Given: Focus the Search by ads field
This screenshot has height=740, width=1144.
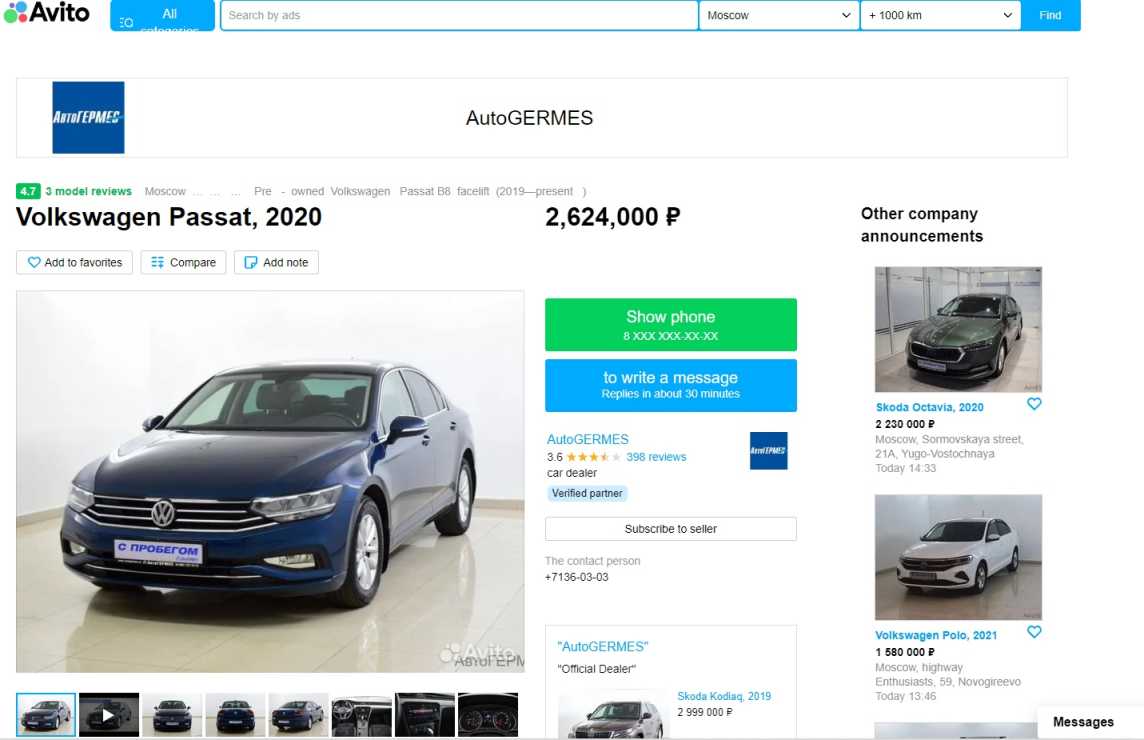Looking at the screenshot, I should [459, 15].
